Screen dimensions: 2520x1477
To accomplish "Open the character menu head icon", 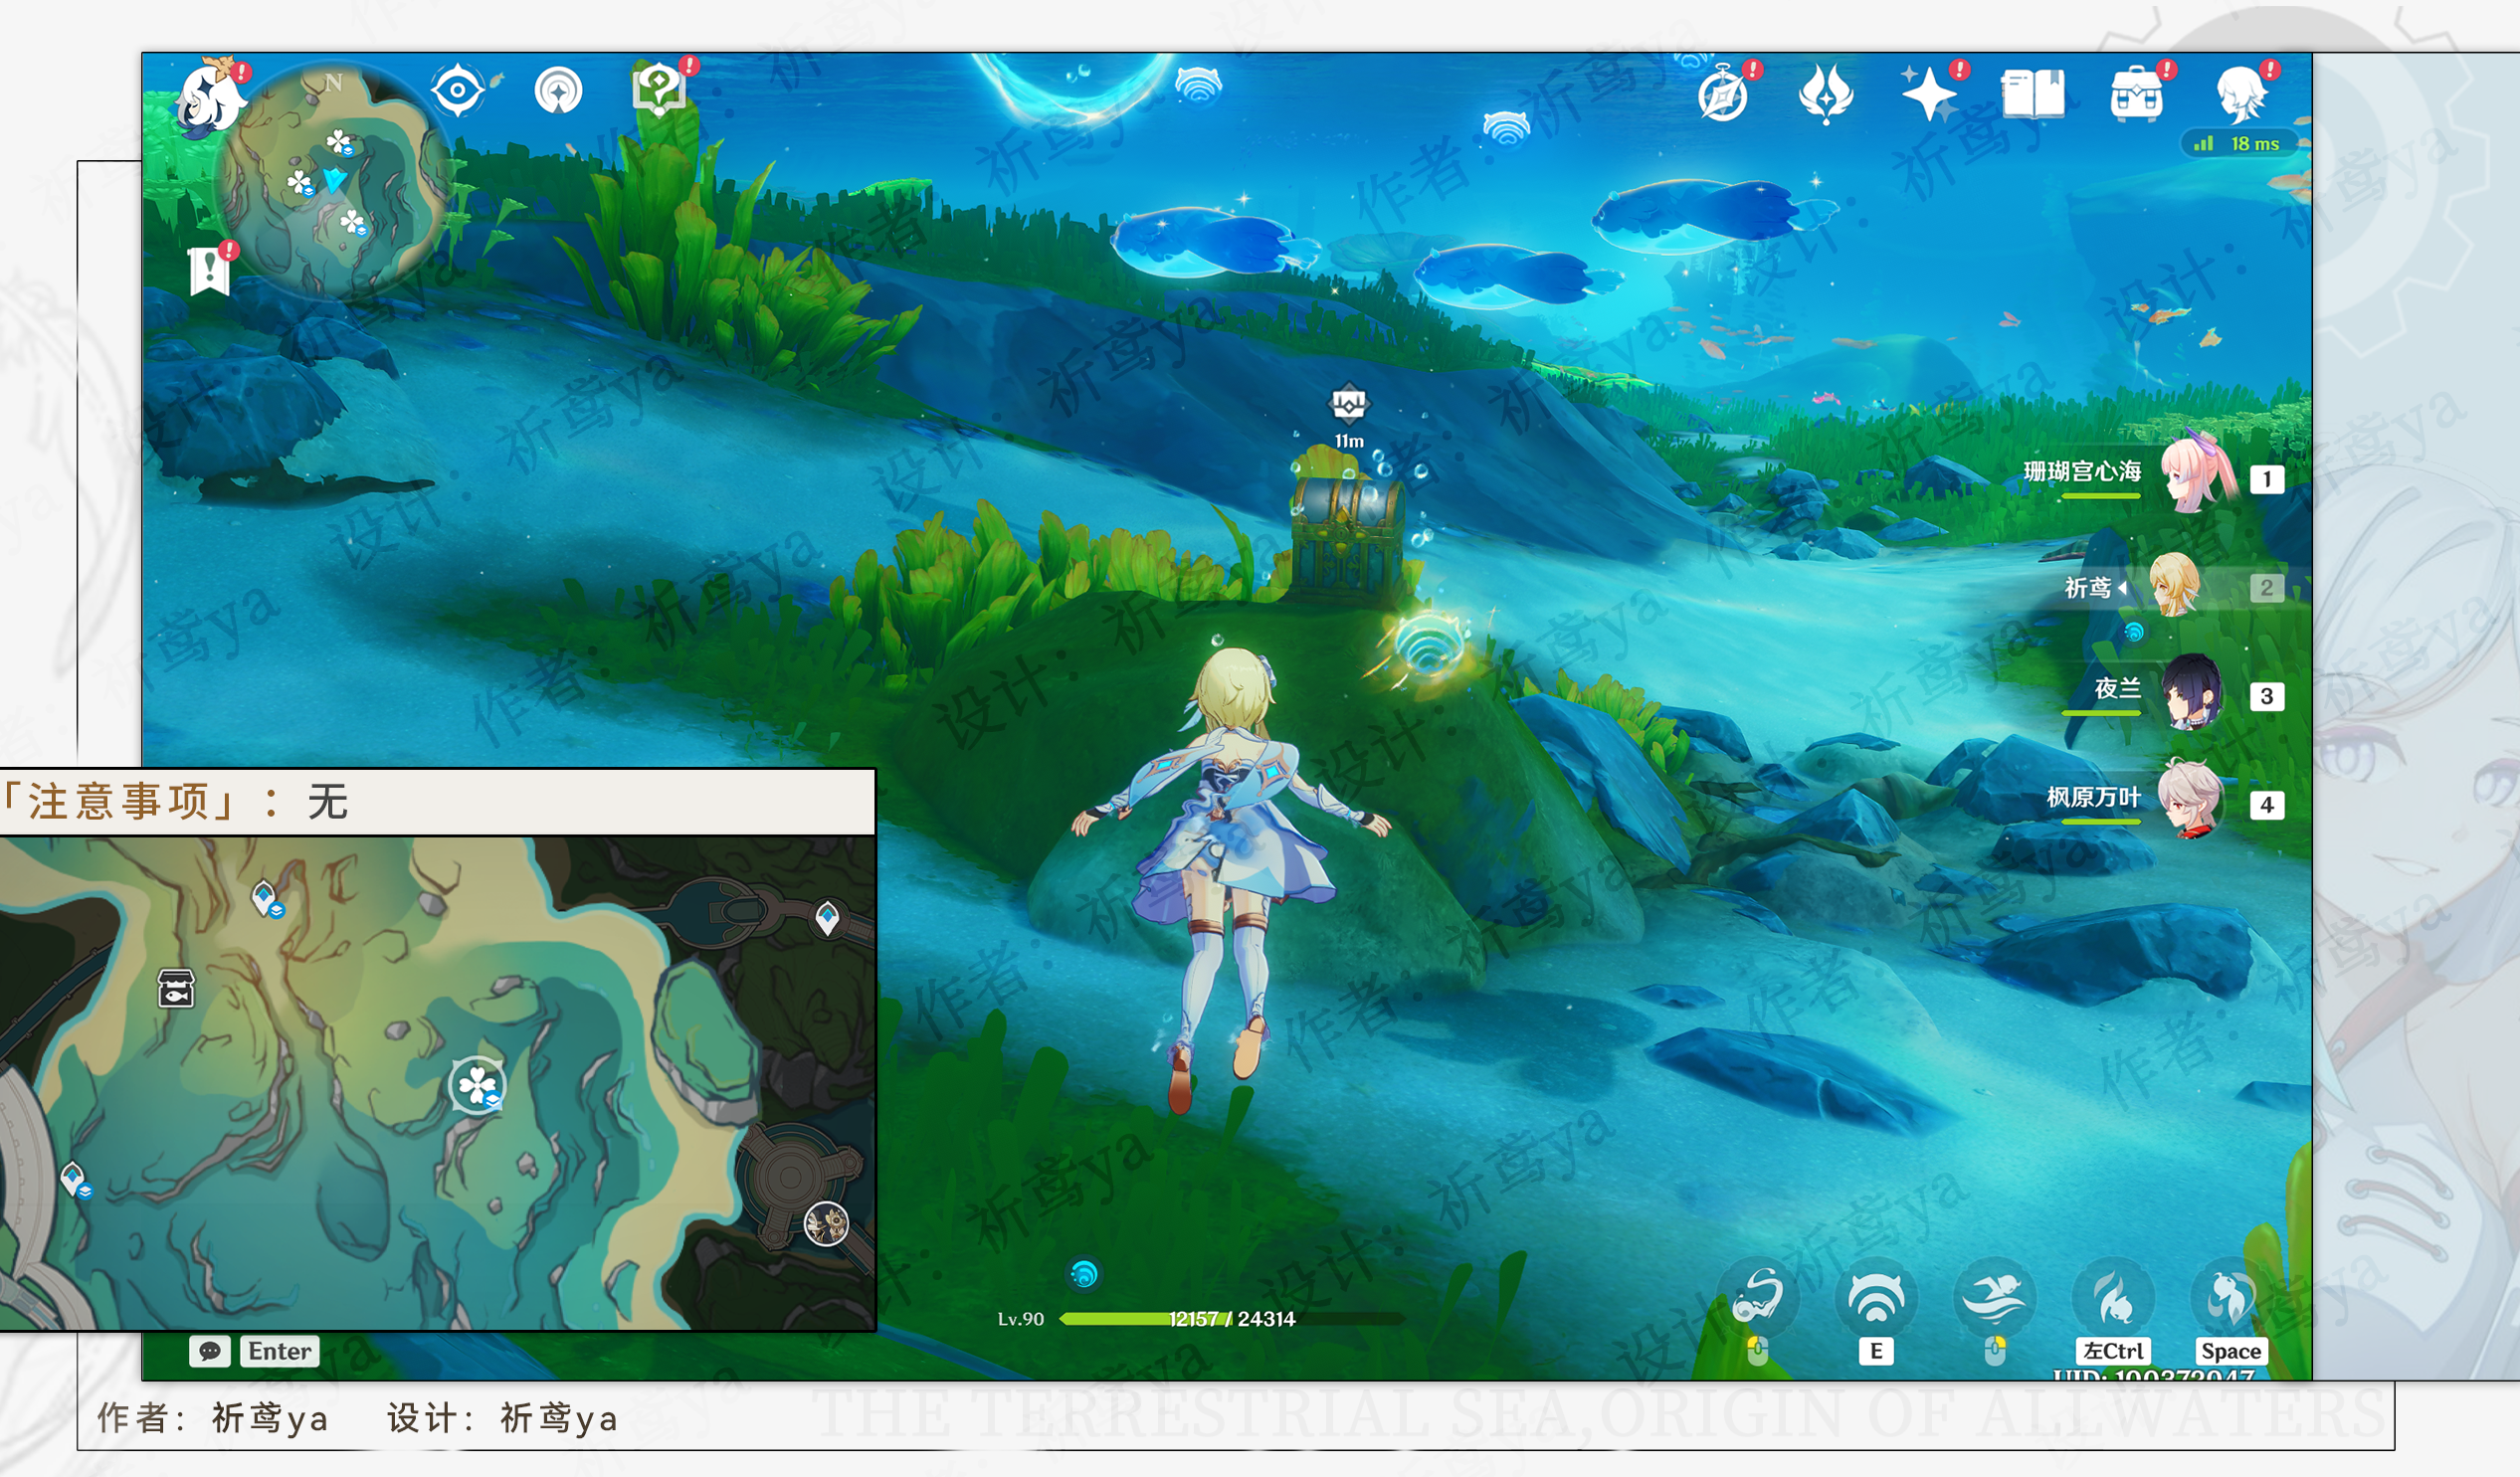I will coord(2241,94).
